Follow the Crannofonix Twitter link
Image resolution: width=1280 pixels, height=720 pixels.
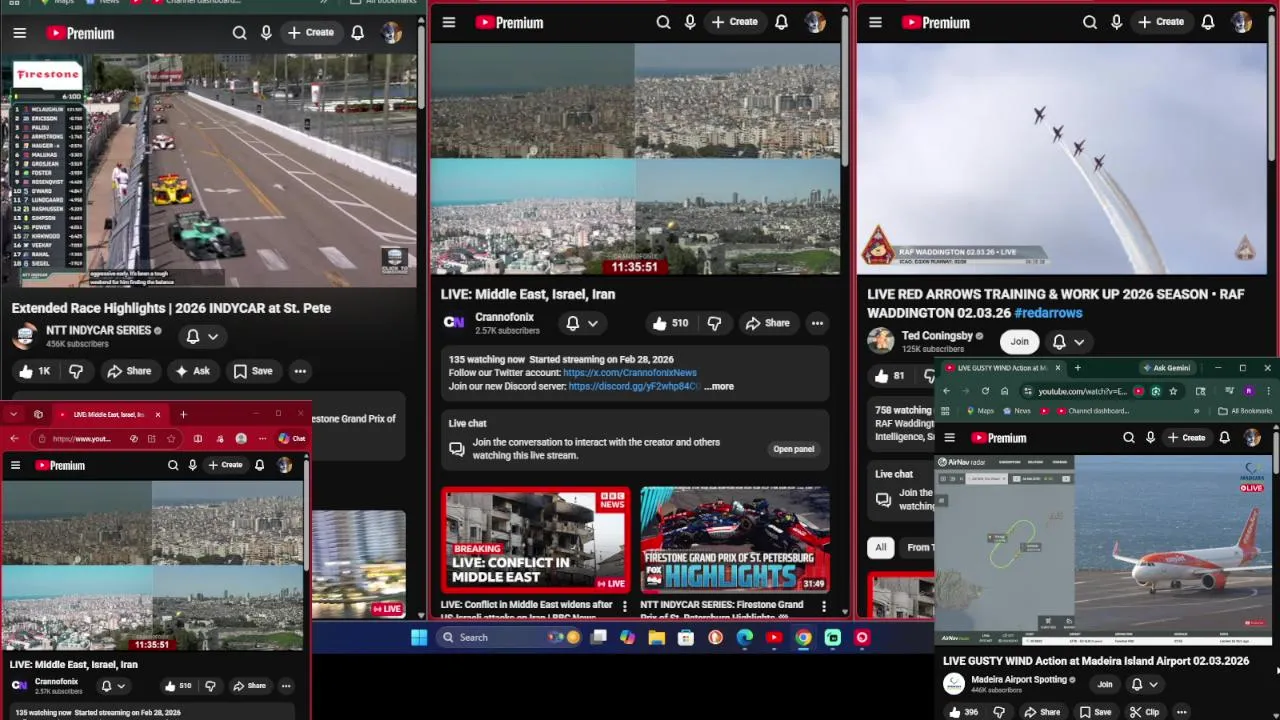(x=630, y=372)
